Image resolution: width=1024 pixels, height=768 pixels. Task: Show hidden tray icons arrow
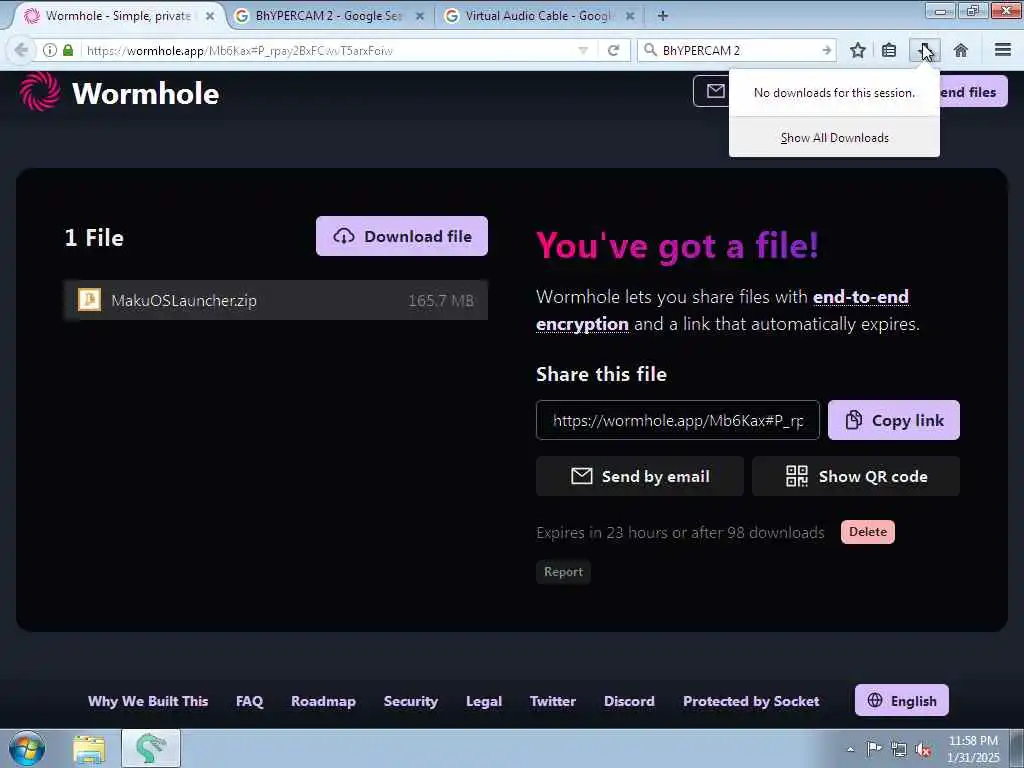tap(850, 749)
